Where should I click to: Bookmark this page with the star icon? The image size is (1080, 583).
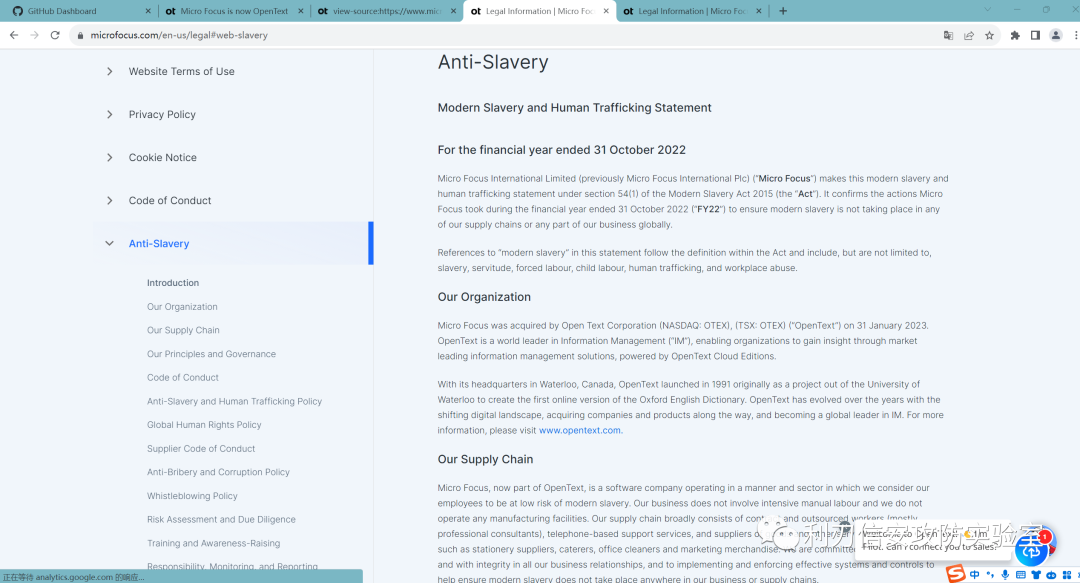pyautogui.click(x=990, y=35)
